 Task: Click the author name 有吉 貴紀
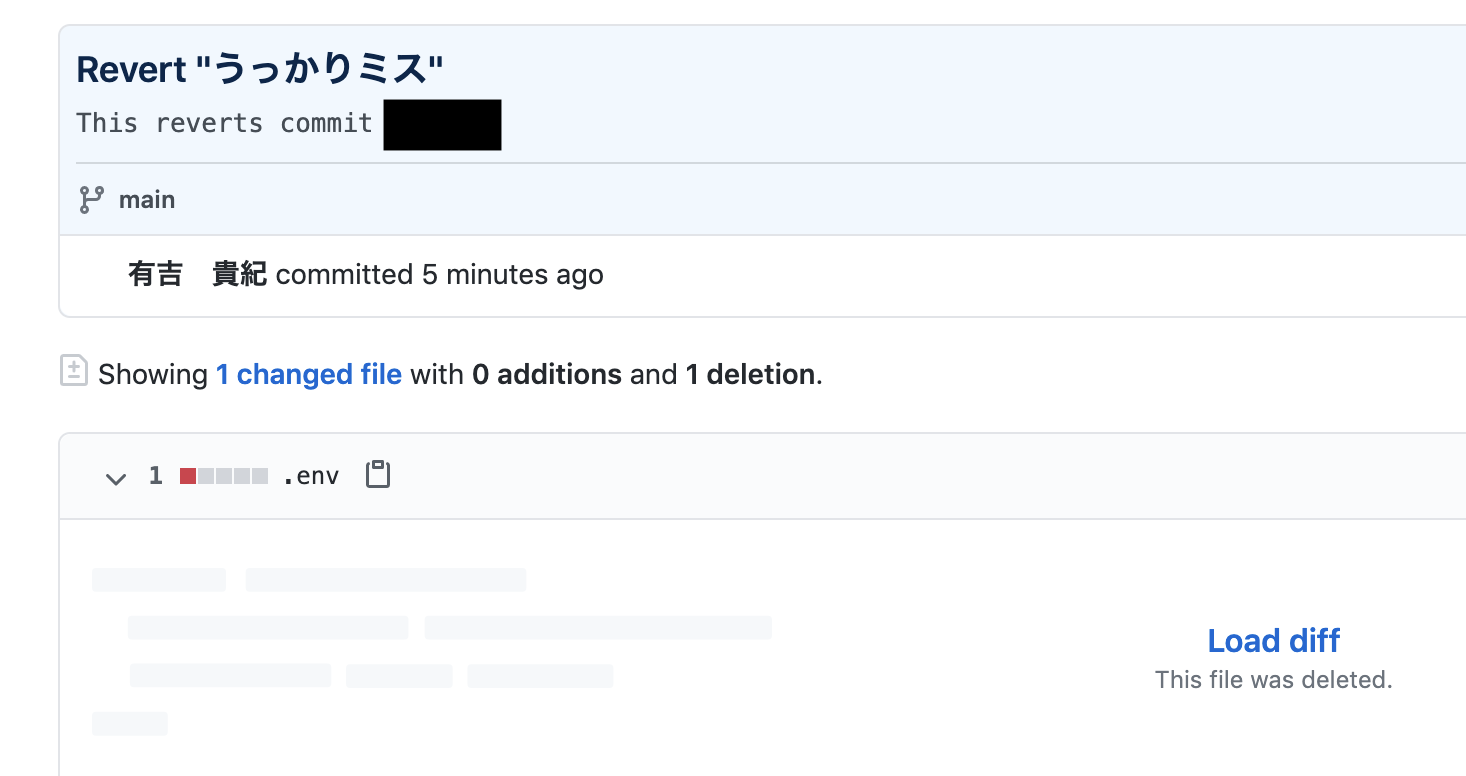197,275
